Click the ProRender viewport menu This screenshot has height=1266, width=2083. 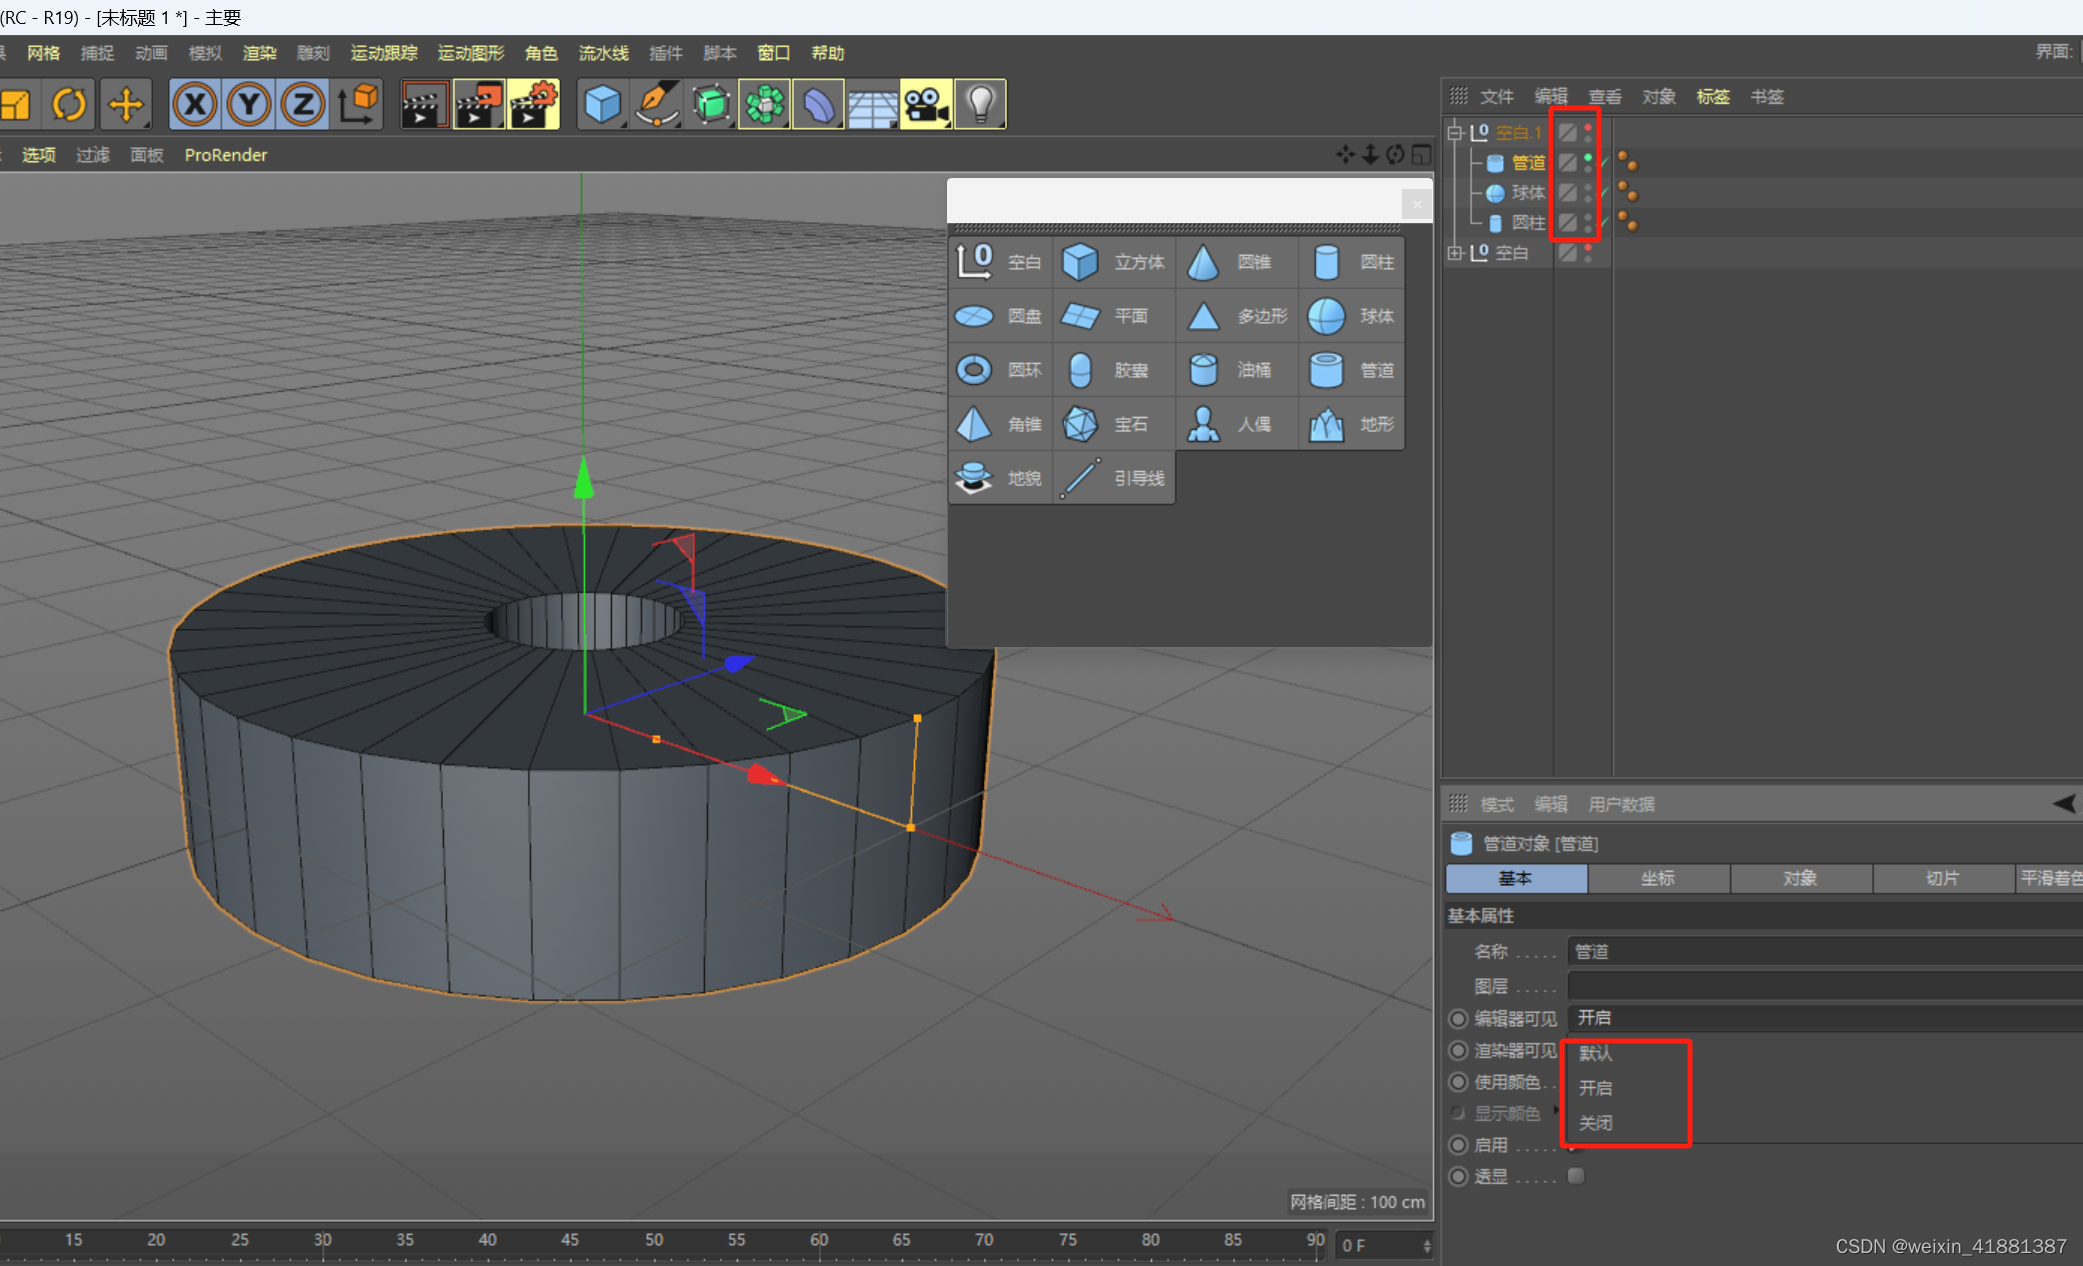coord(225,155)
